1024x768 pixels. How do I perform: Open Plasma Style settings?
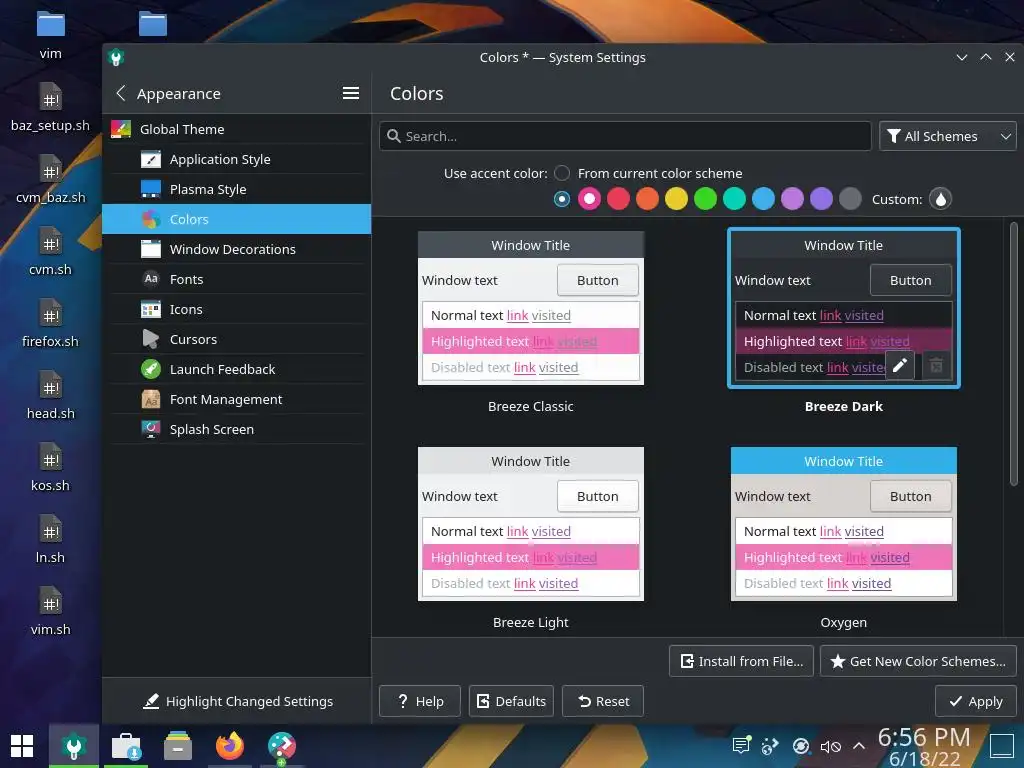tap(236, 189)
